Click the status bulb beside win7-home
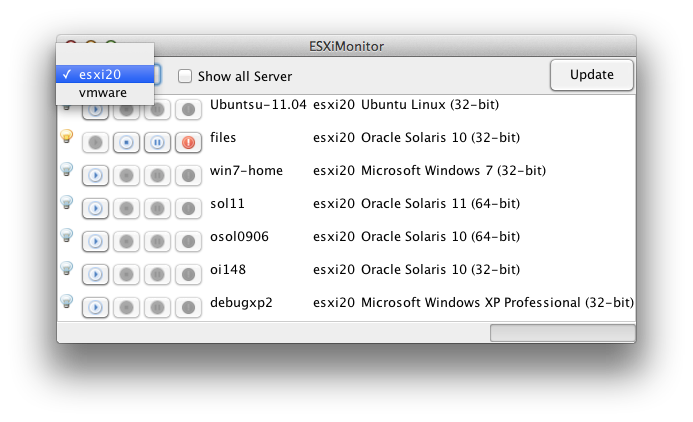 point(67,169)
